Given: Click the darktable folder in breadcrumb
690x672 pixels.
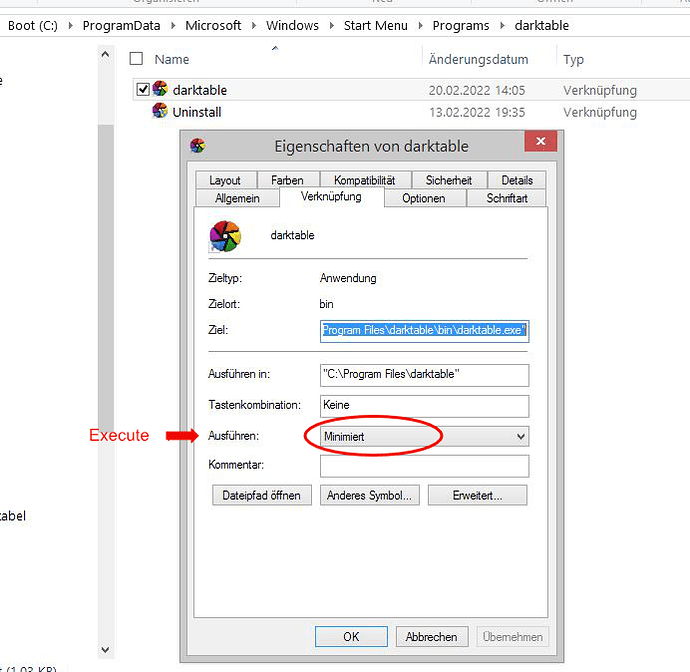Looking at the screenshot, I should [x=542, y=26].
